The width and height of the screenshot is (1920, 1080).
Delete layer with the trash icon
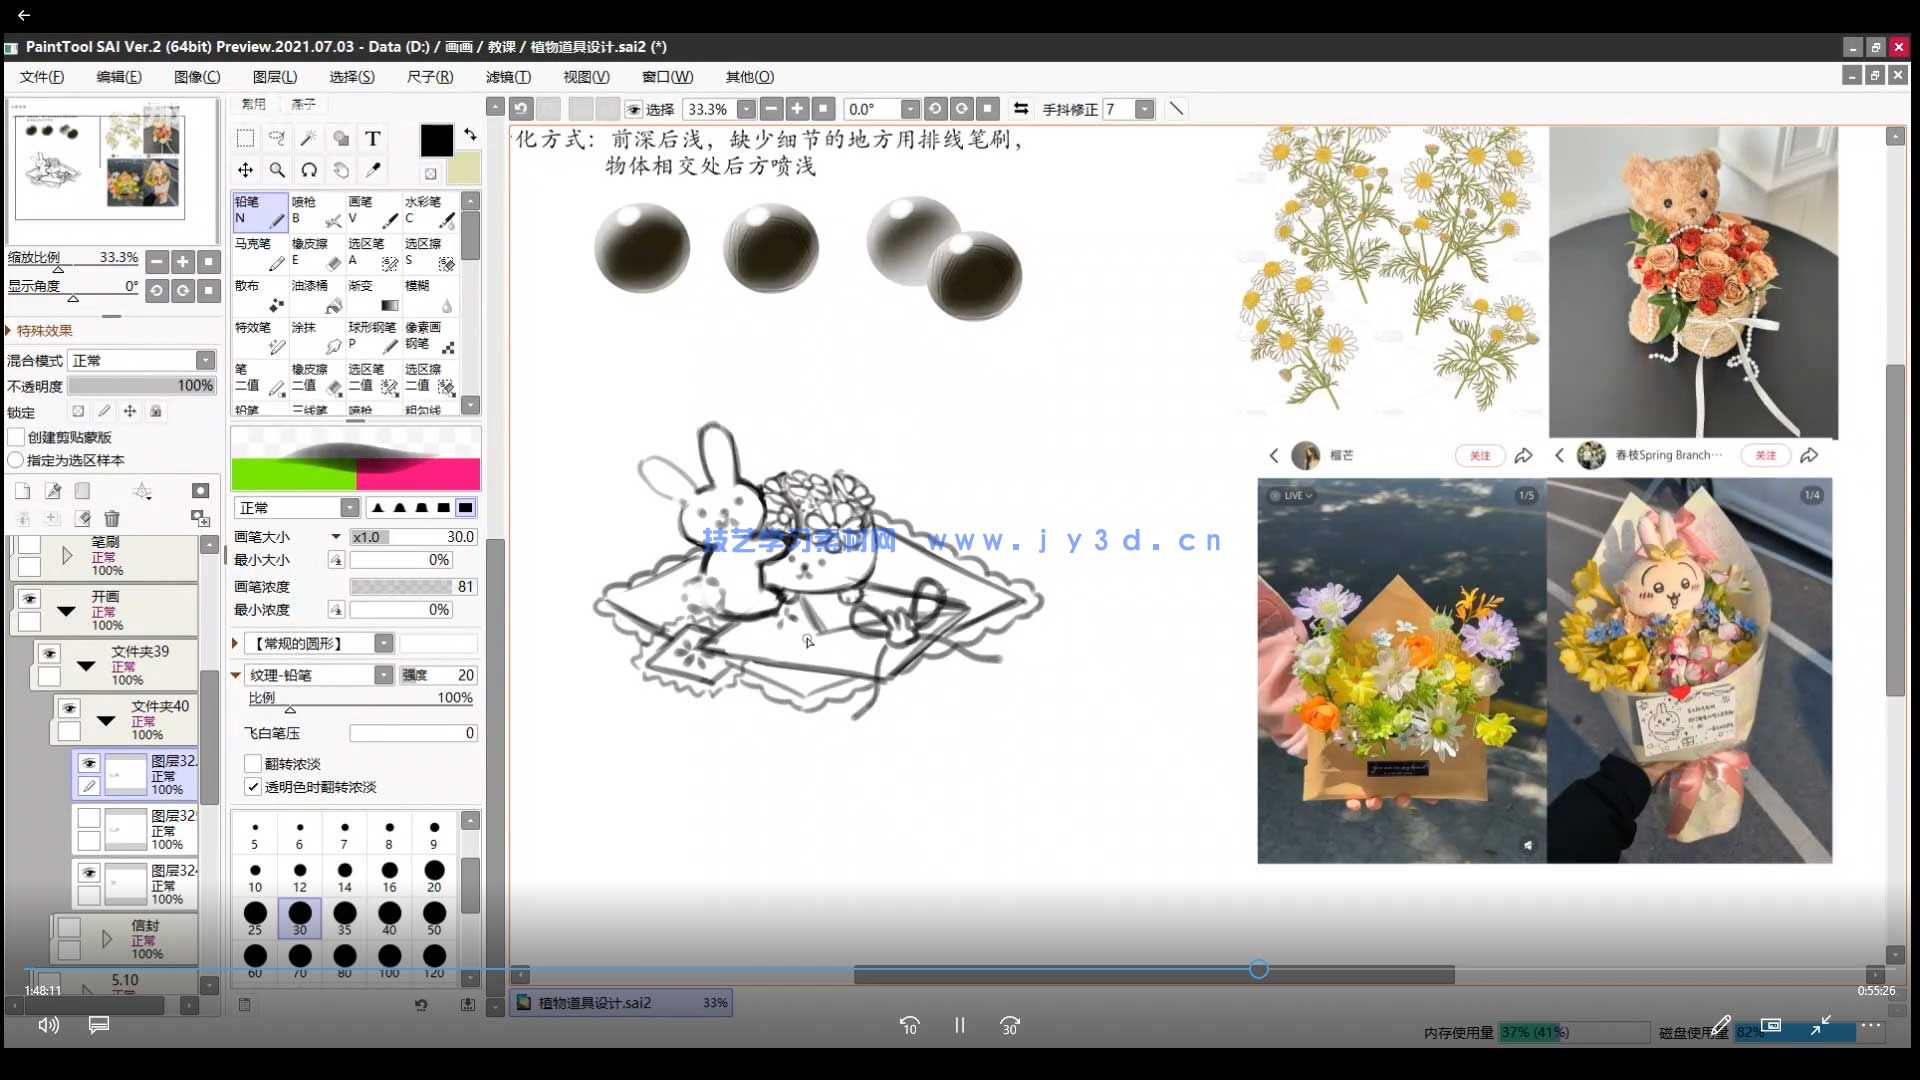112,518
